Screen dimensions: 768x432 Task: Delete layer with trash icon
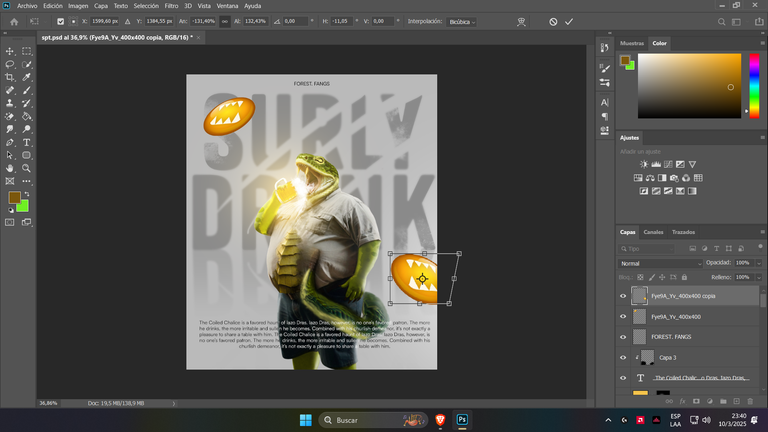coord(750,401)
